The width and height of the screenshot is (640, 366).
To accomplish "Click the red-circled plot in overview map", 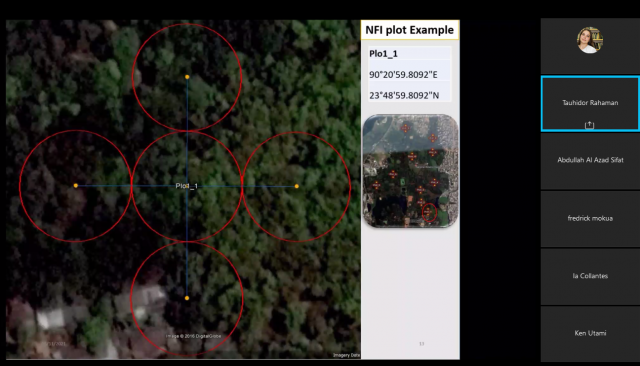I will point(429,212).
